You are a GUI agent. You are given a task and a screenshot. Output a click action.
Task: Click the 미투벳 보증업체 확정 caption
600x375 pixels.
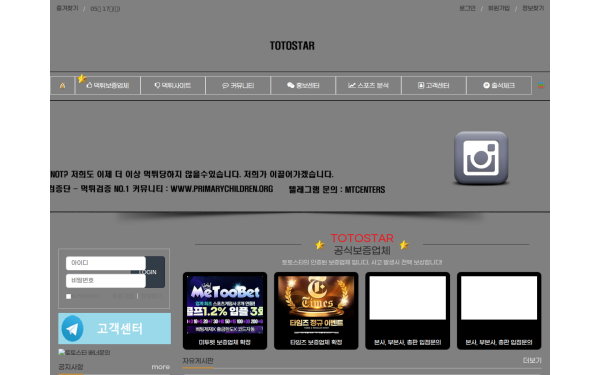click(225, 342)
